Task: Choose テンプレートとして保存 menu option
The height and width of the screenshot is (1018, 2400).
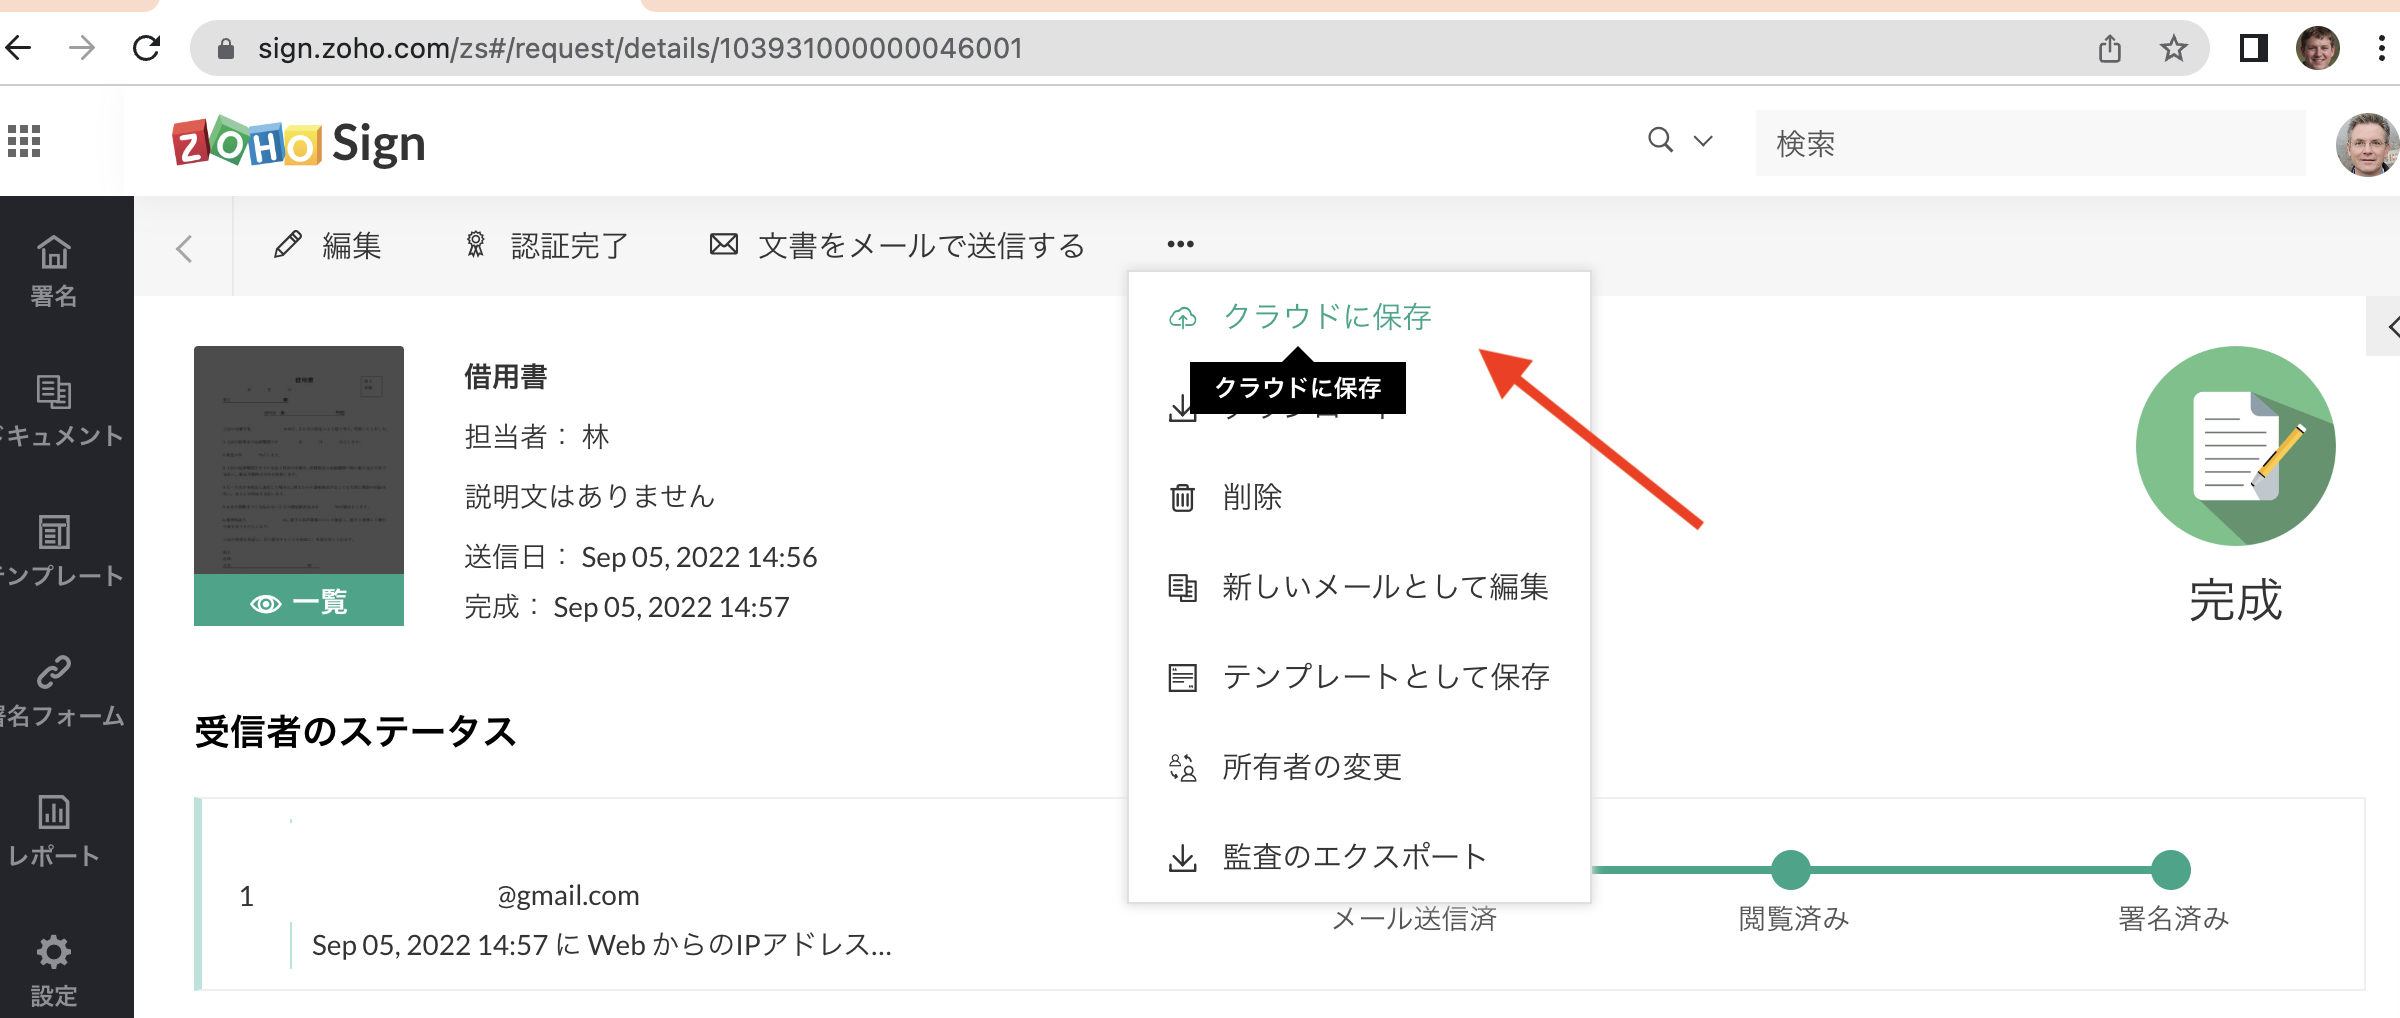Action: click(x=1385, y=677)
